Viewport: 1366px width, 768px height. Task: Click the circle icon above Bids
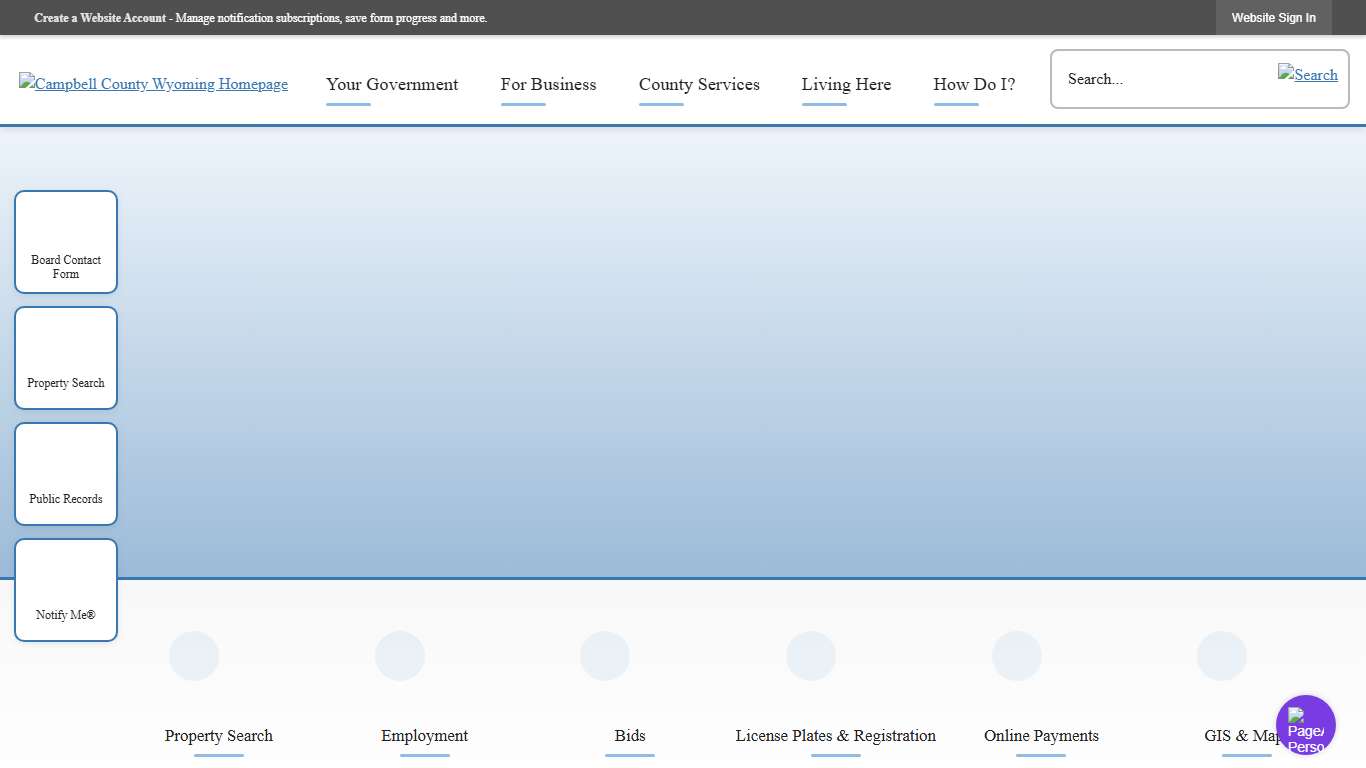point(605,656)
